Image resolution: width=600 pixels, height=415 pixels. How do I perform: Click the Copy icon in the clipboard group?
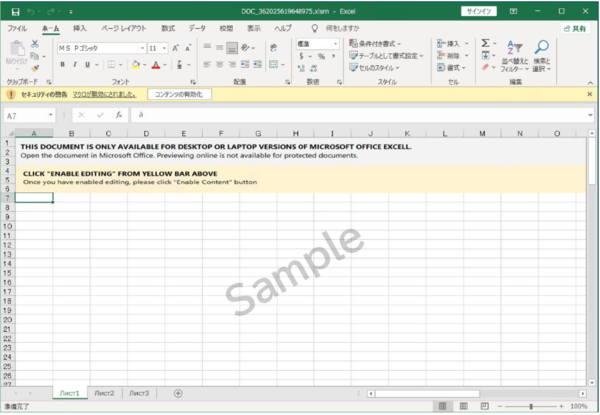[35, 56]
